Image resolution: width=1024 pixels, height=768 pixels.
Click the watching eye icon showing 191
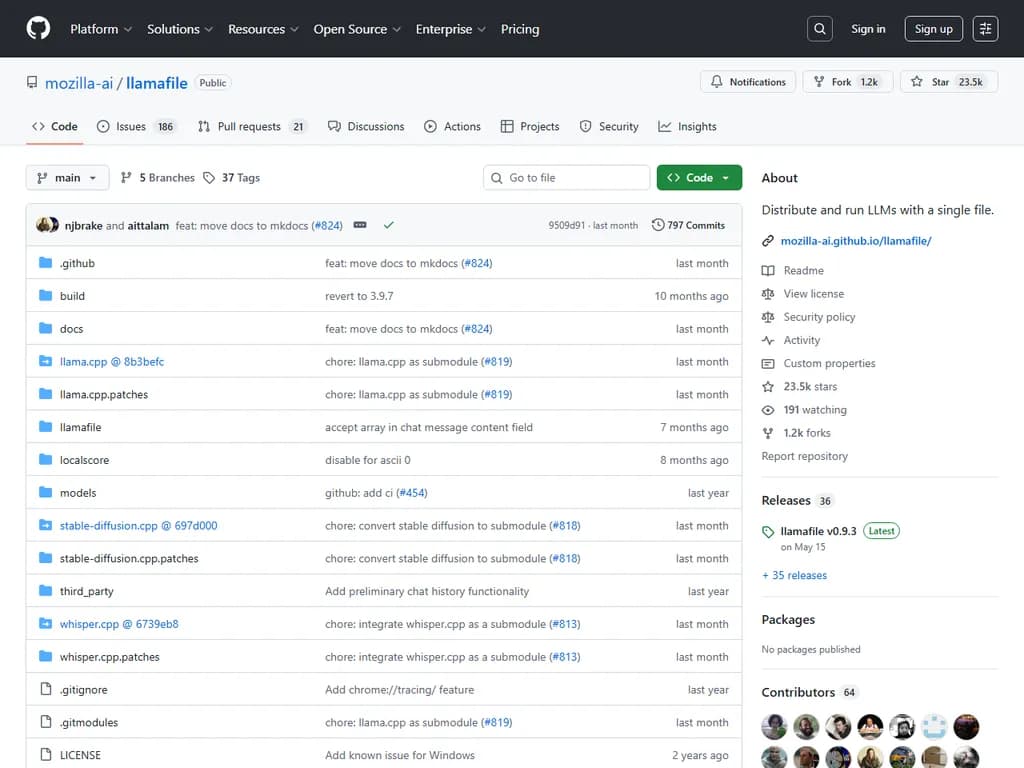tap(768, 410)
